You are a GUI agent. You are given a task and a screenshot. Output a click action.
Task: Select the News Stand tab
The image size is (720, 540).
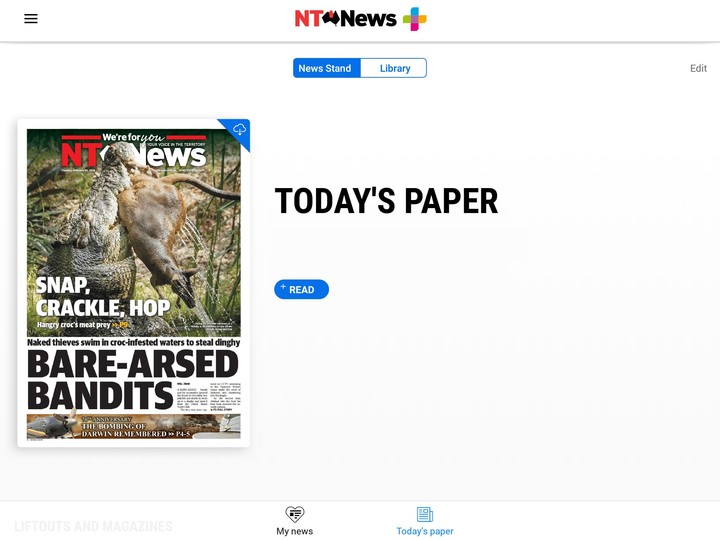pos(327,68)
